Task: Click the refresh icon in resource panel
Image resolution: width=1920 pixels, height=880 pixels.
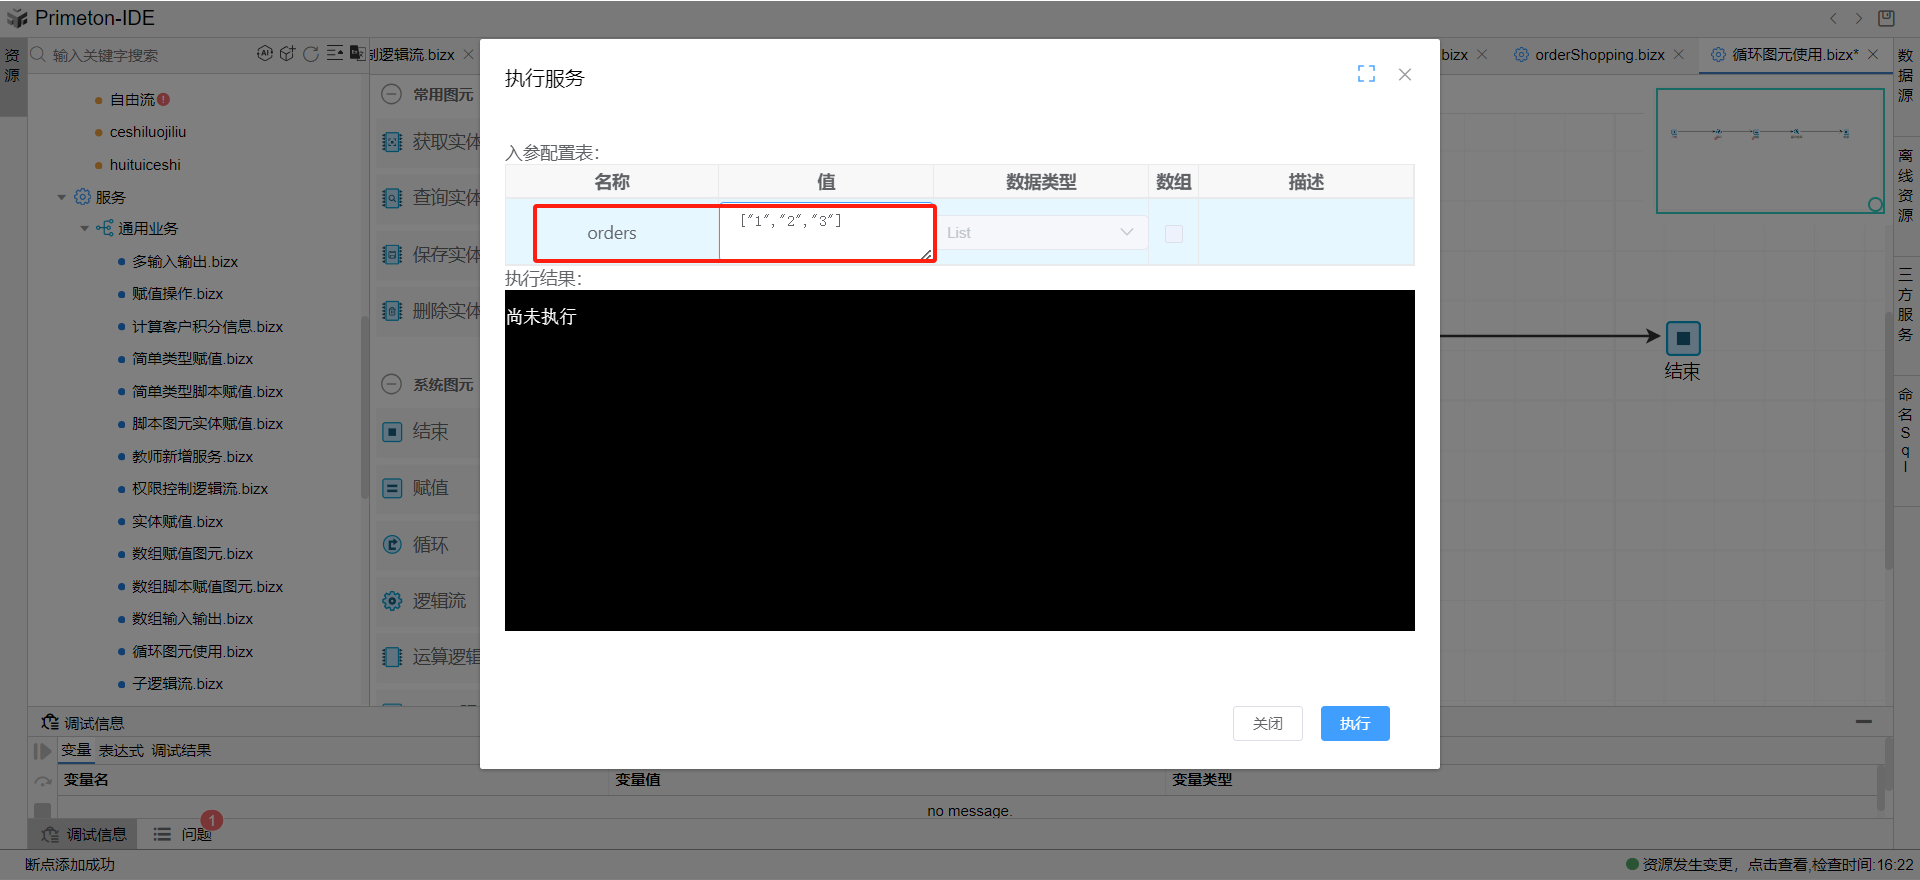Action: tap(310, 54)
